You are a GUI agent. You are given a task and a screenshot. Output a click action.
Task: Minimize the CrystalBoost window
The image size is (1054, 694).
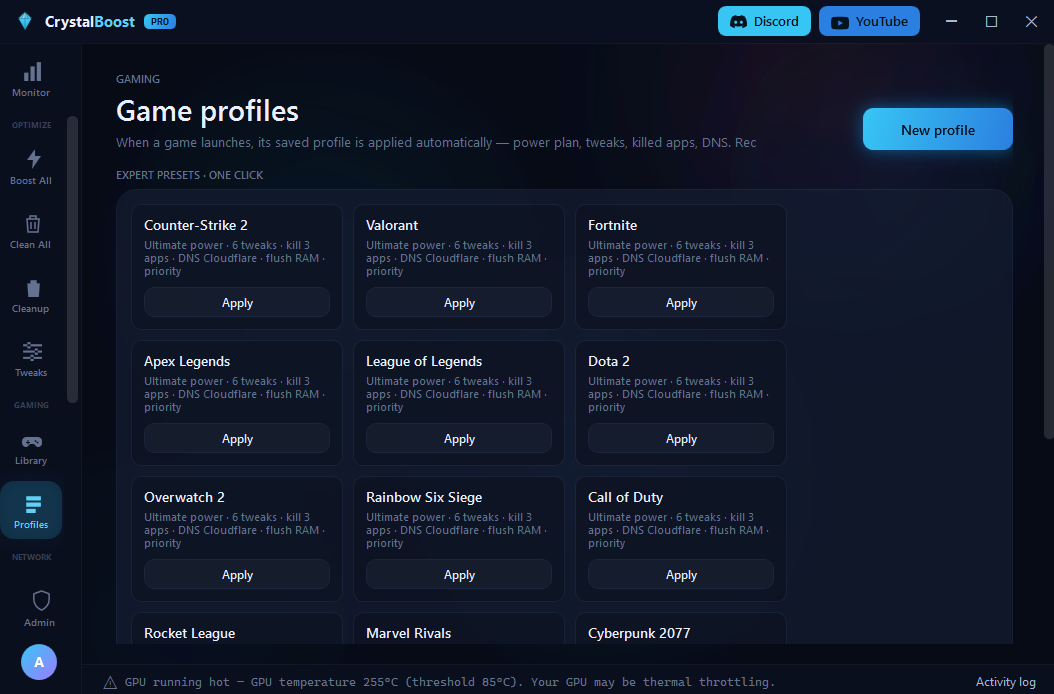coord(951,22)
